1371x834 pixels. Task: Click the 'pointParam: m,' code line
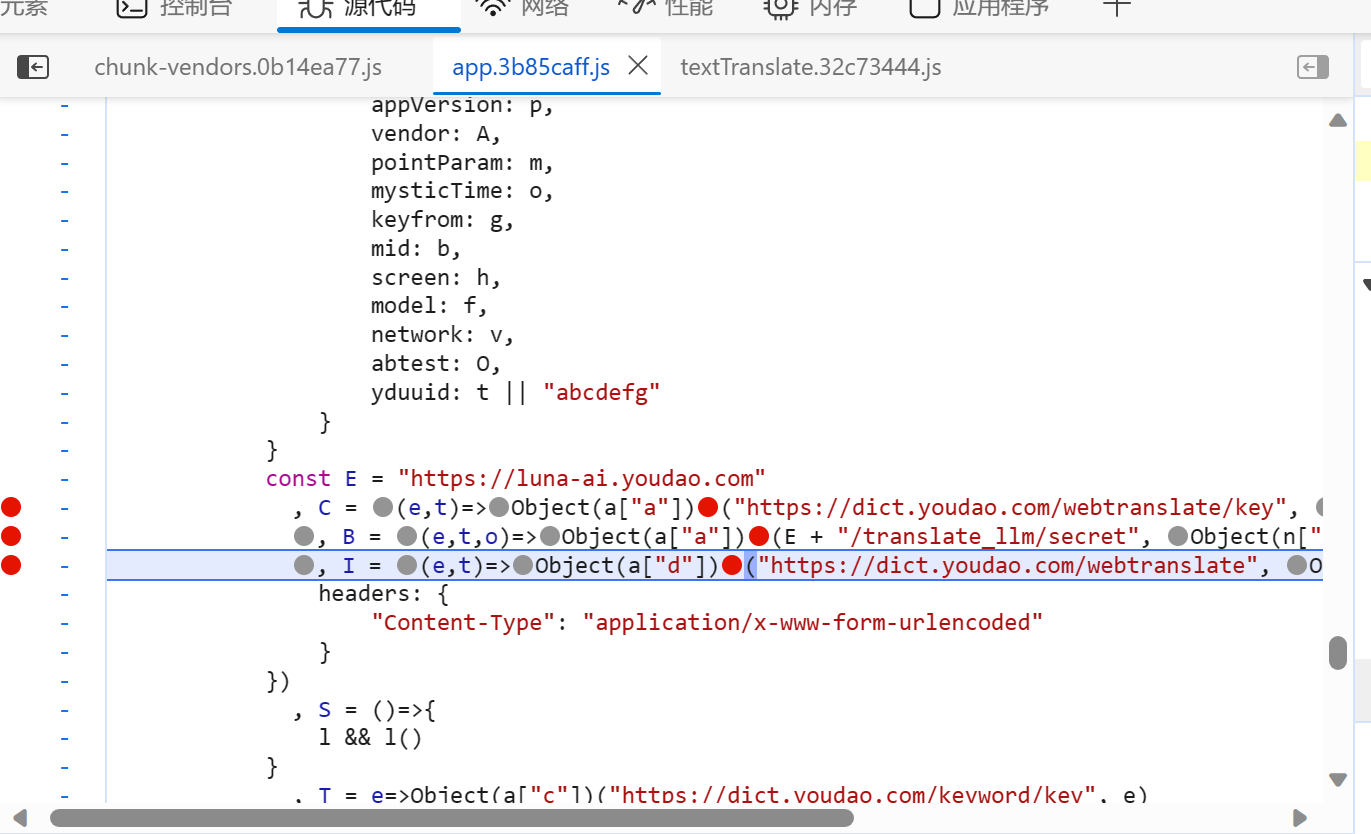click(462, 162)
